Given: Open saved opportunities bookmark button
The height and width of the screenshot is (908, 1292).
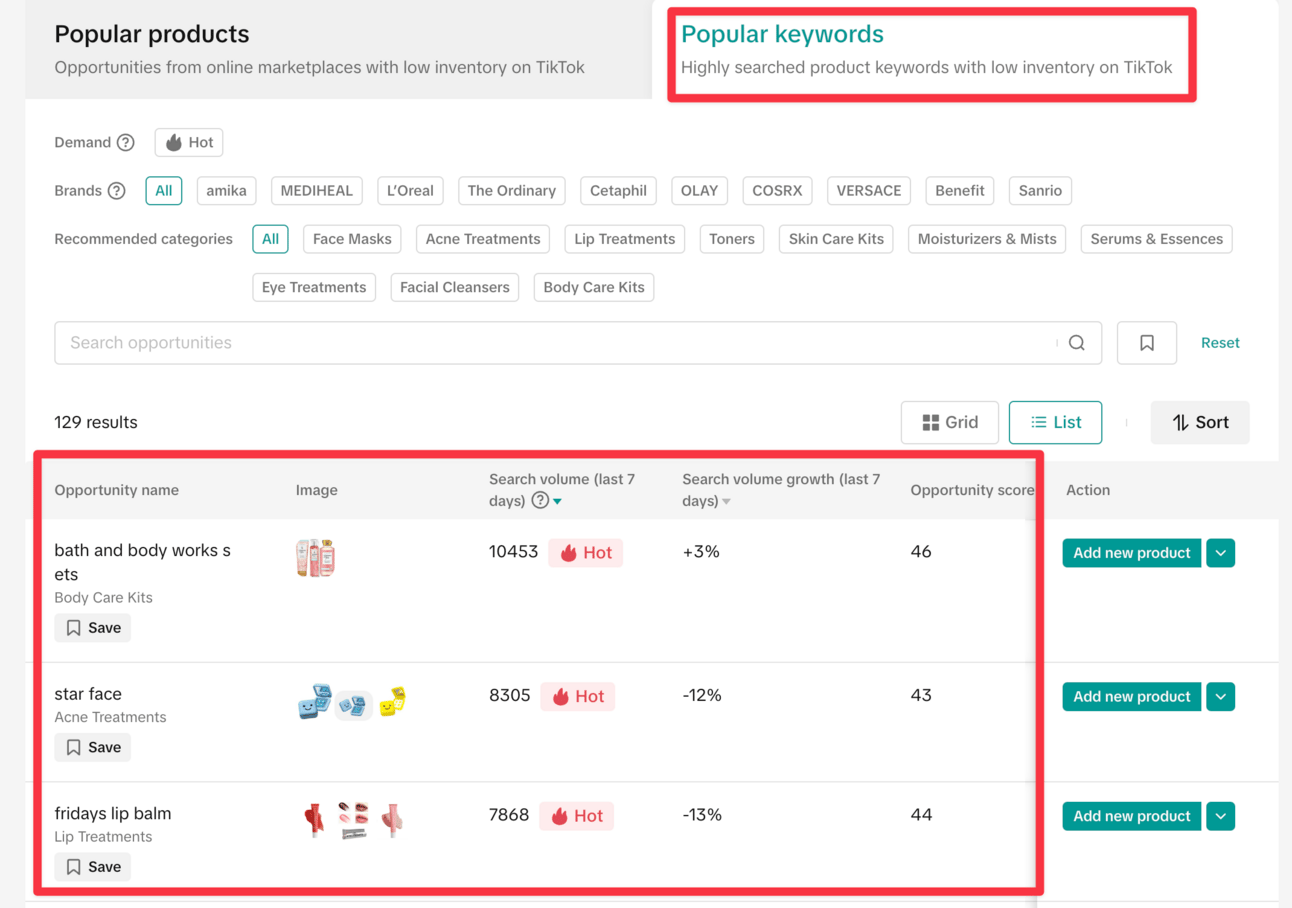Looking at the screenshot, I should 1147,343.
